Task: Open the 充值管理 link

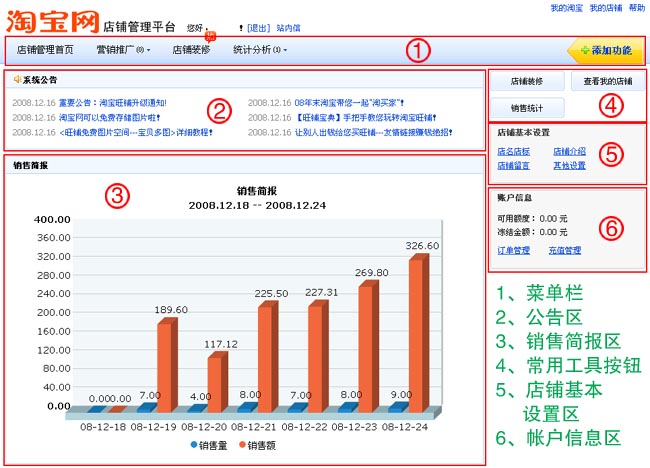Action: coord(565,250)
